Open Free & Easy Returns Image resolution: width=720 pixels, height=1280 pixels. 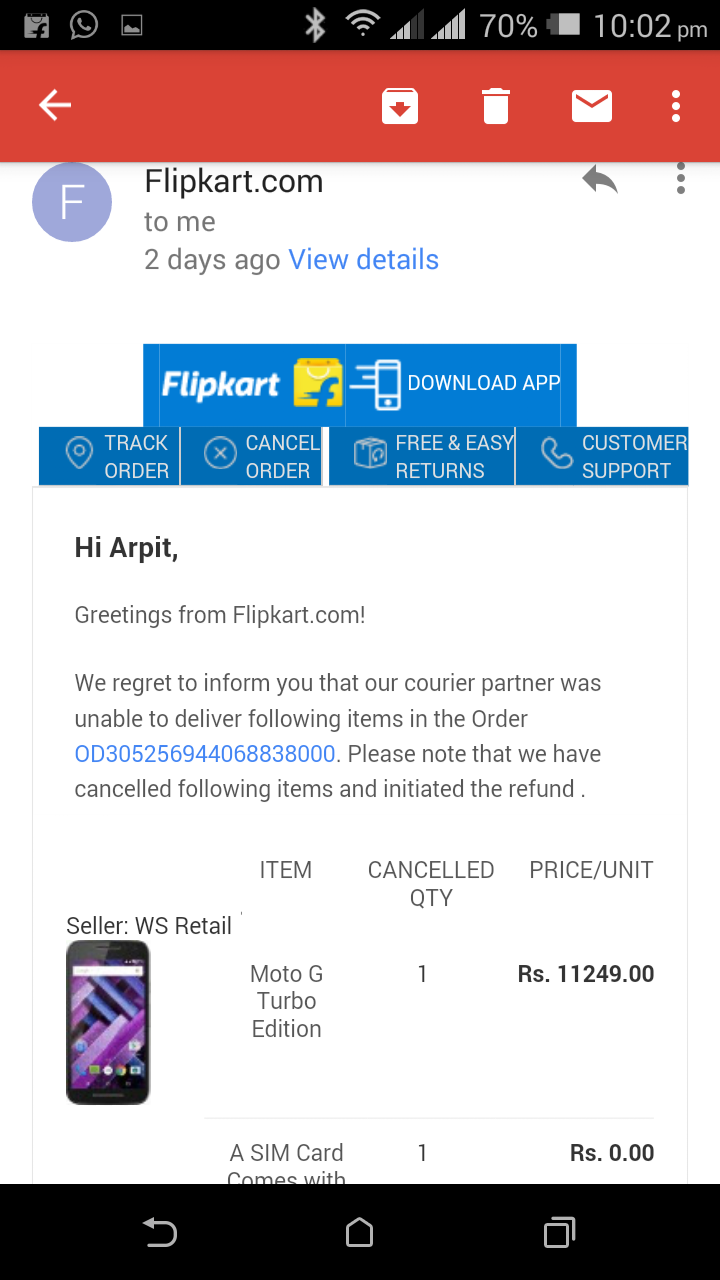(x=422, y=456)
